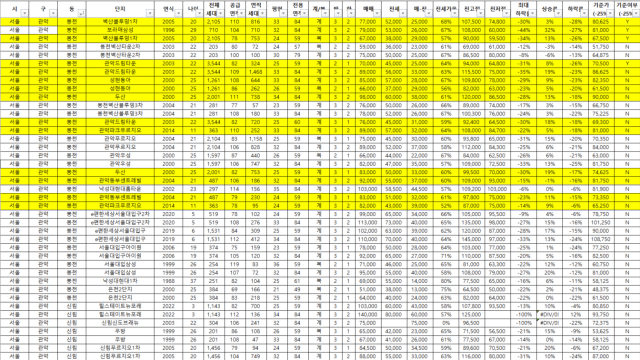The height and width of the screenshot is (360, 640).
Task: Select the 신림신도브래뉴 complex name cell
Action: click(x=120, y=323)
